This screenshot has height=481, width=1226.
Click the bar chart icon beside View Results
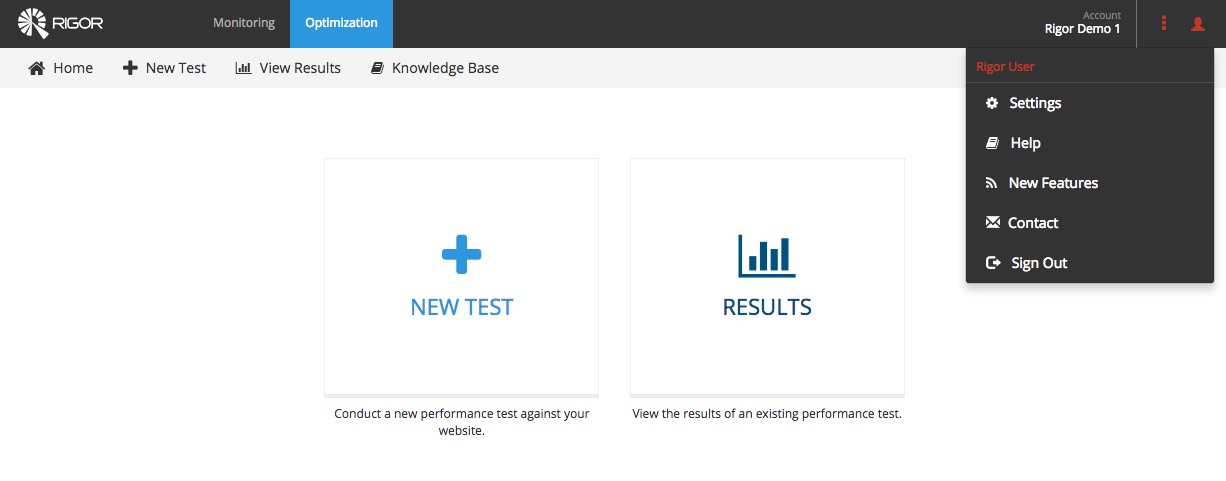[243, 68]
